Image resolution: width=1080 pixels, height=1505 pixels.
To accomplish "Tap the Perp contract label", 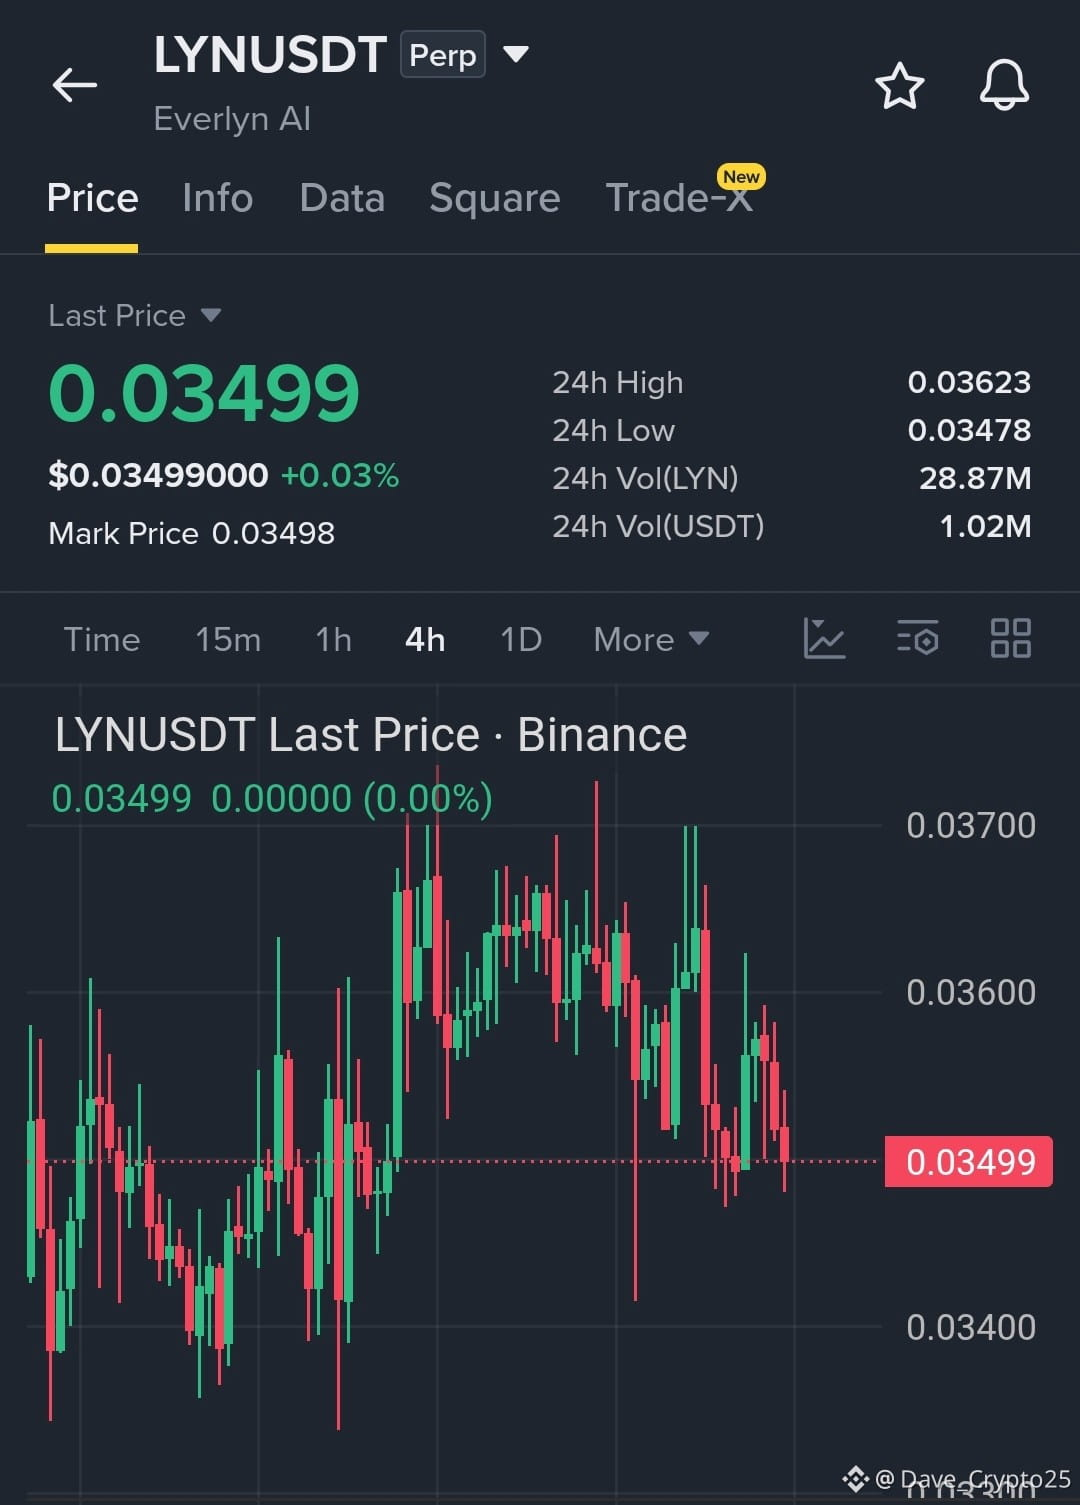I will click(443, 55).
